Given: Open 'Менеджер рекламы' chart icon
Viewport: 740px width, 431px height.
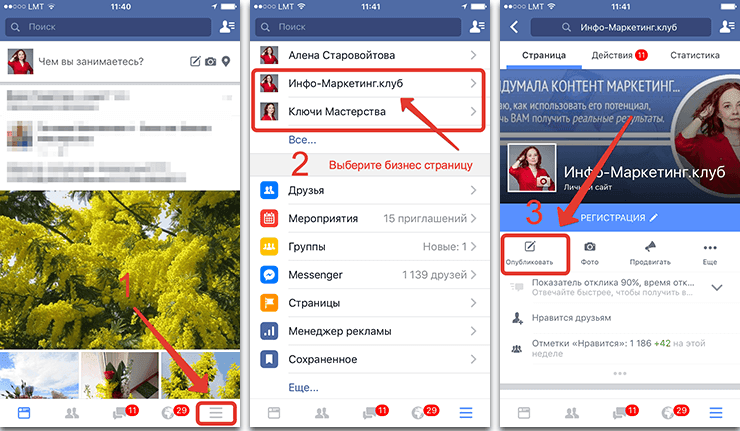Looking at the screenshot, I should pos(269,331).
